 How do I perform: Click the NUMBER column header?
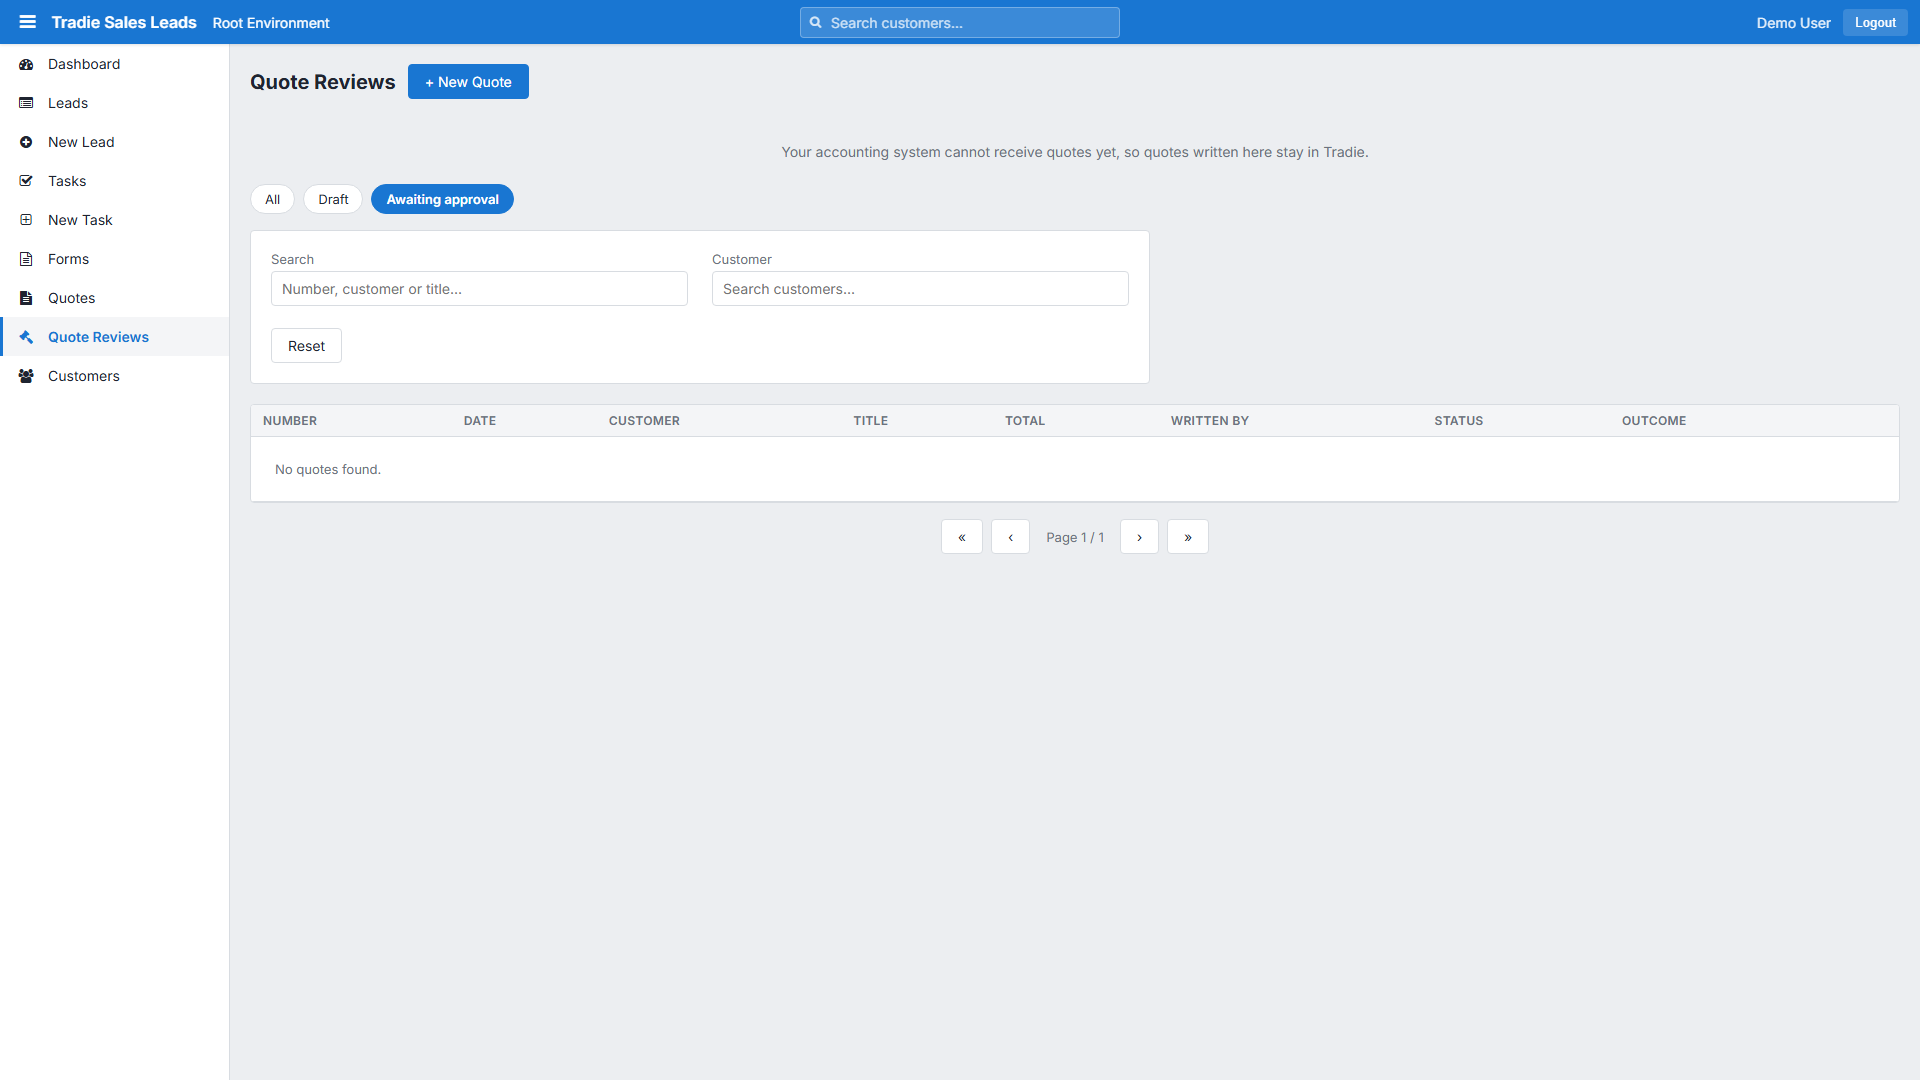pyautogui.click(x=290, y=421)
